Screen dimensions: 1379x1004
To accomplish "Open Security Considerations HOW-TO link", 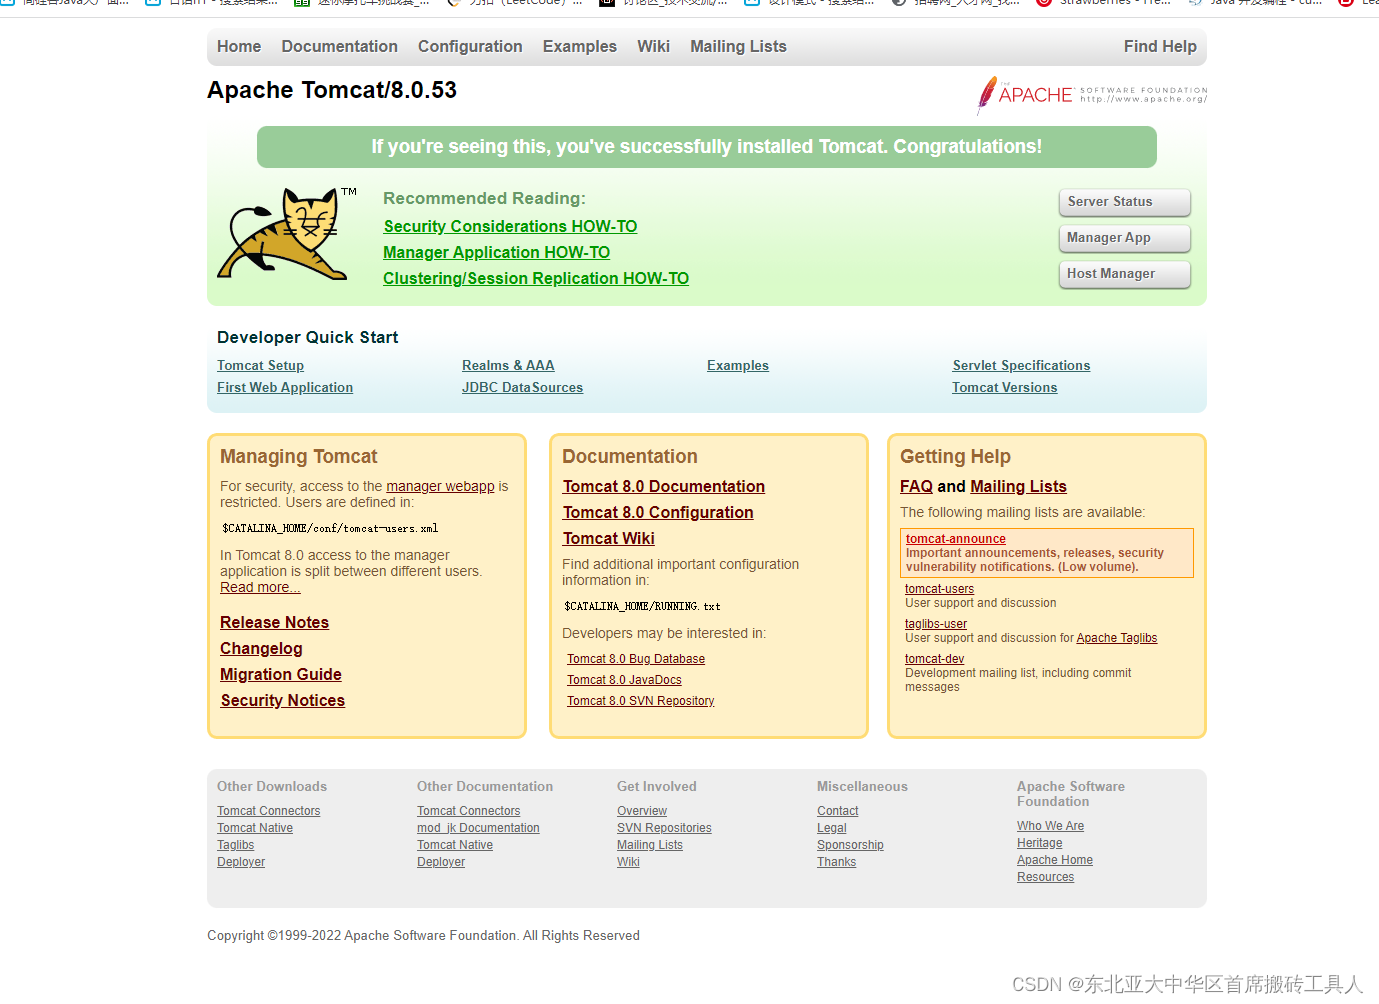I will click(x=510, y=227).
